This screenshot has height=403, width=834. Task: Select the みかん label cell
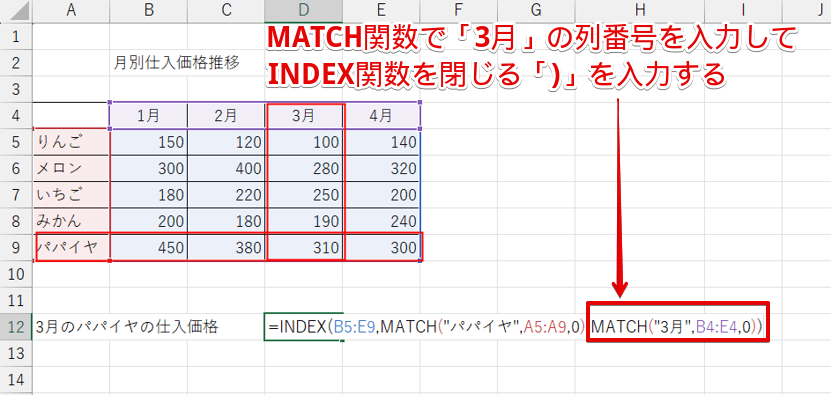point(71,221)
